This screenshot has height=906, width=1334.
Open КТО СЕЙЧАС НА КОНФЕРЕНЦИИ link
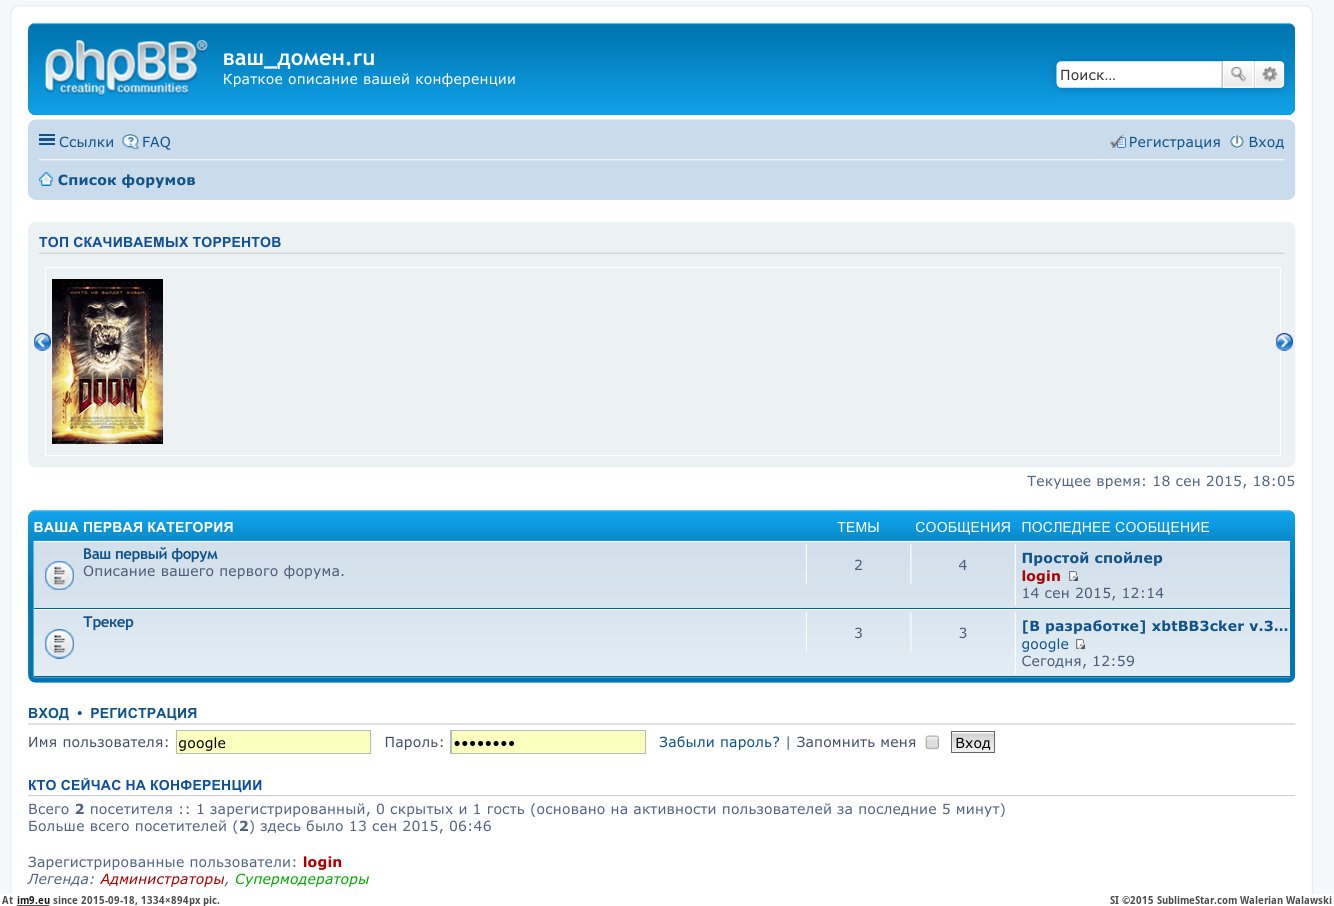pyautogui.click(x=145, y=785)
